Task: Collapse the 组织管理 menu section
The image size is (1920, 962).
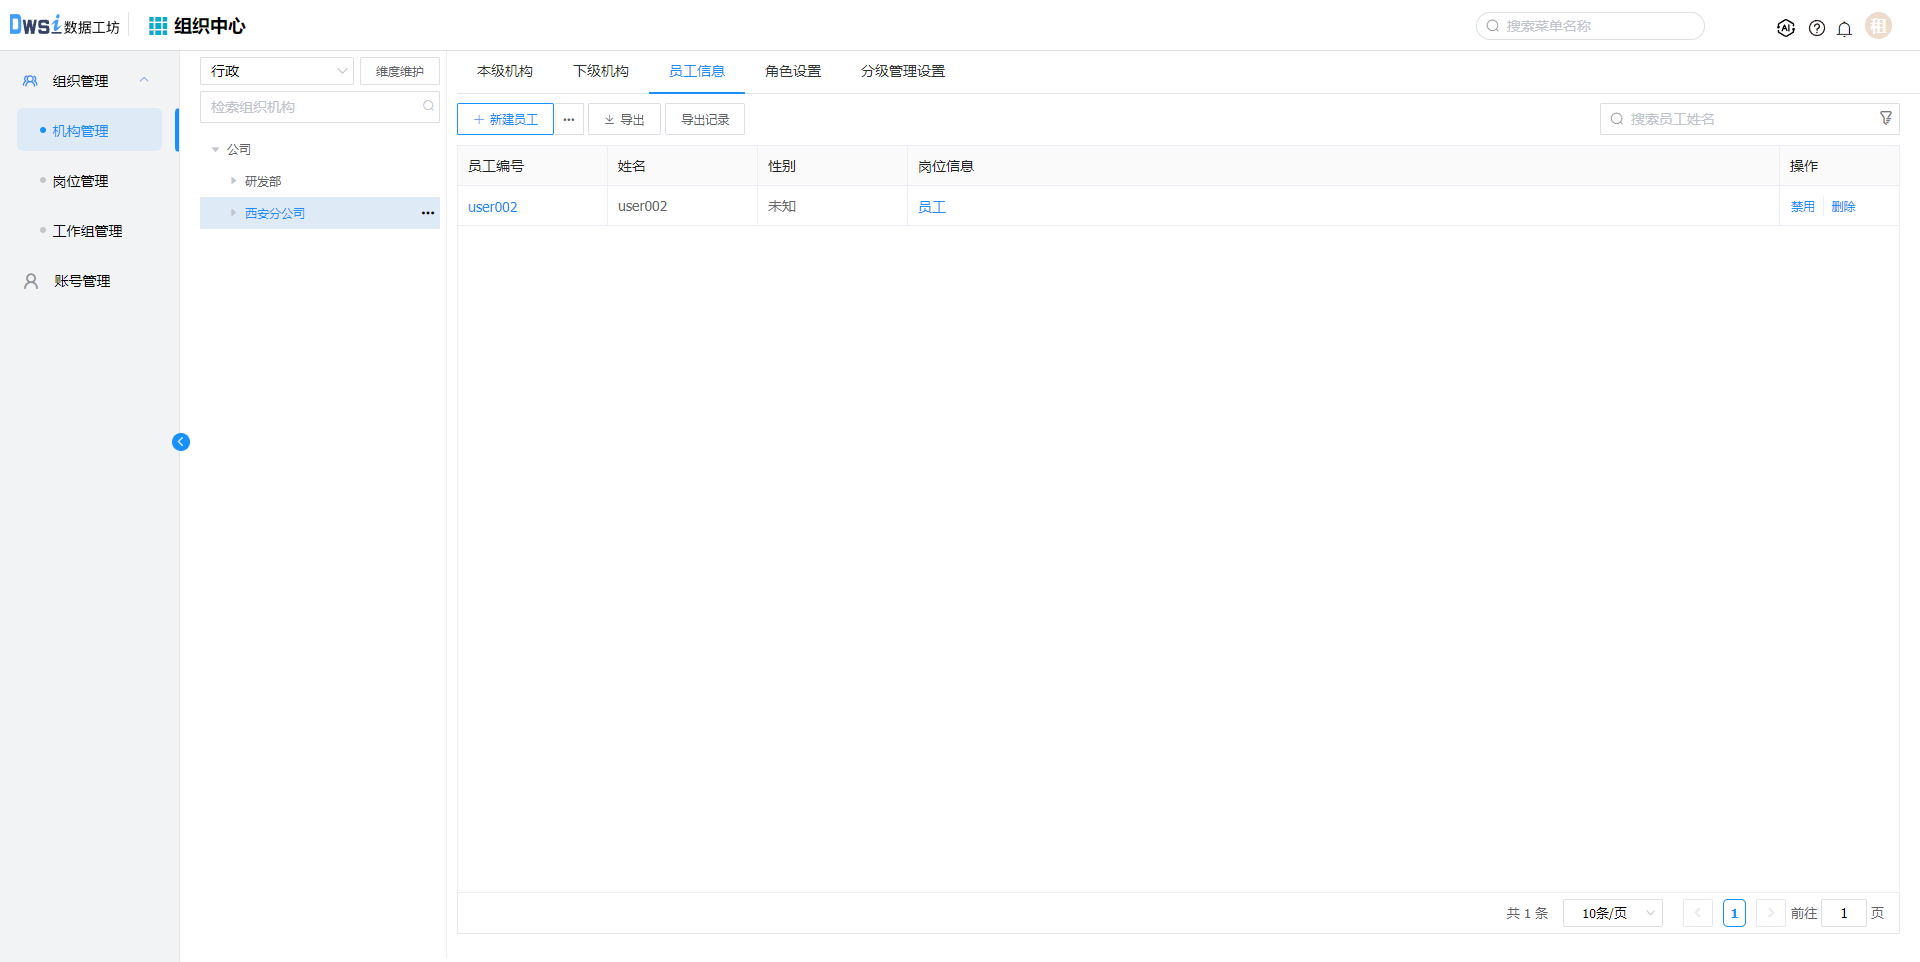Action: pos(144,81)
